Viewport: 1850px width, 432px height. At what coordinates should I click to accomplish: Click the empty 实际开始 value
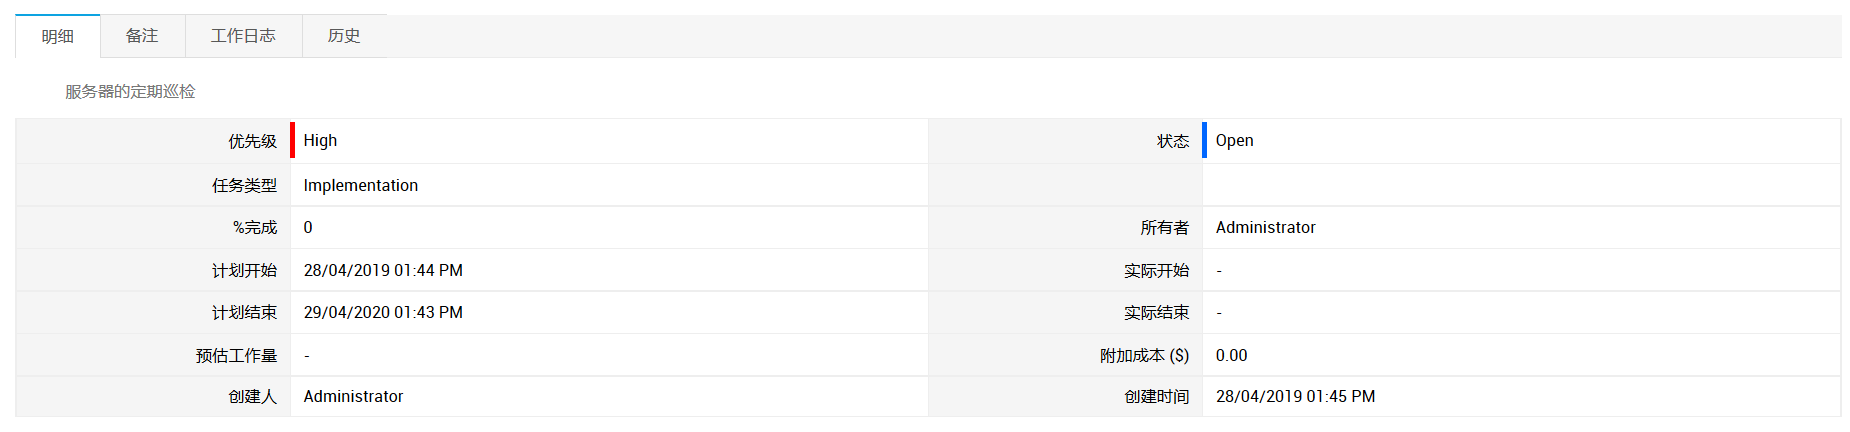pyautogui.click(x=1219, y=271)
